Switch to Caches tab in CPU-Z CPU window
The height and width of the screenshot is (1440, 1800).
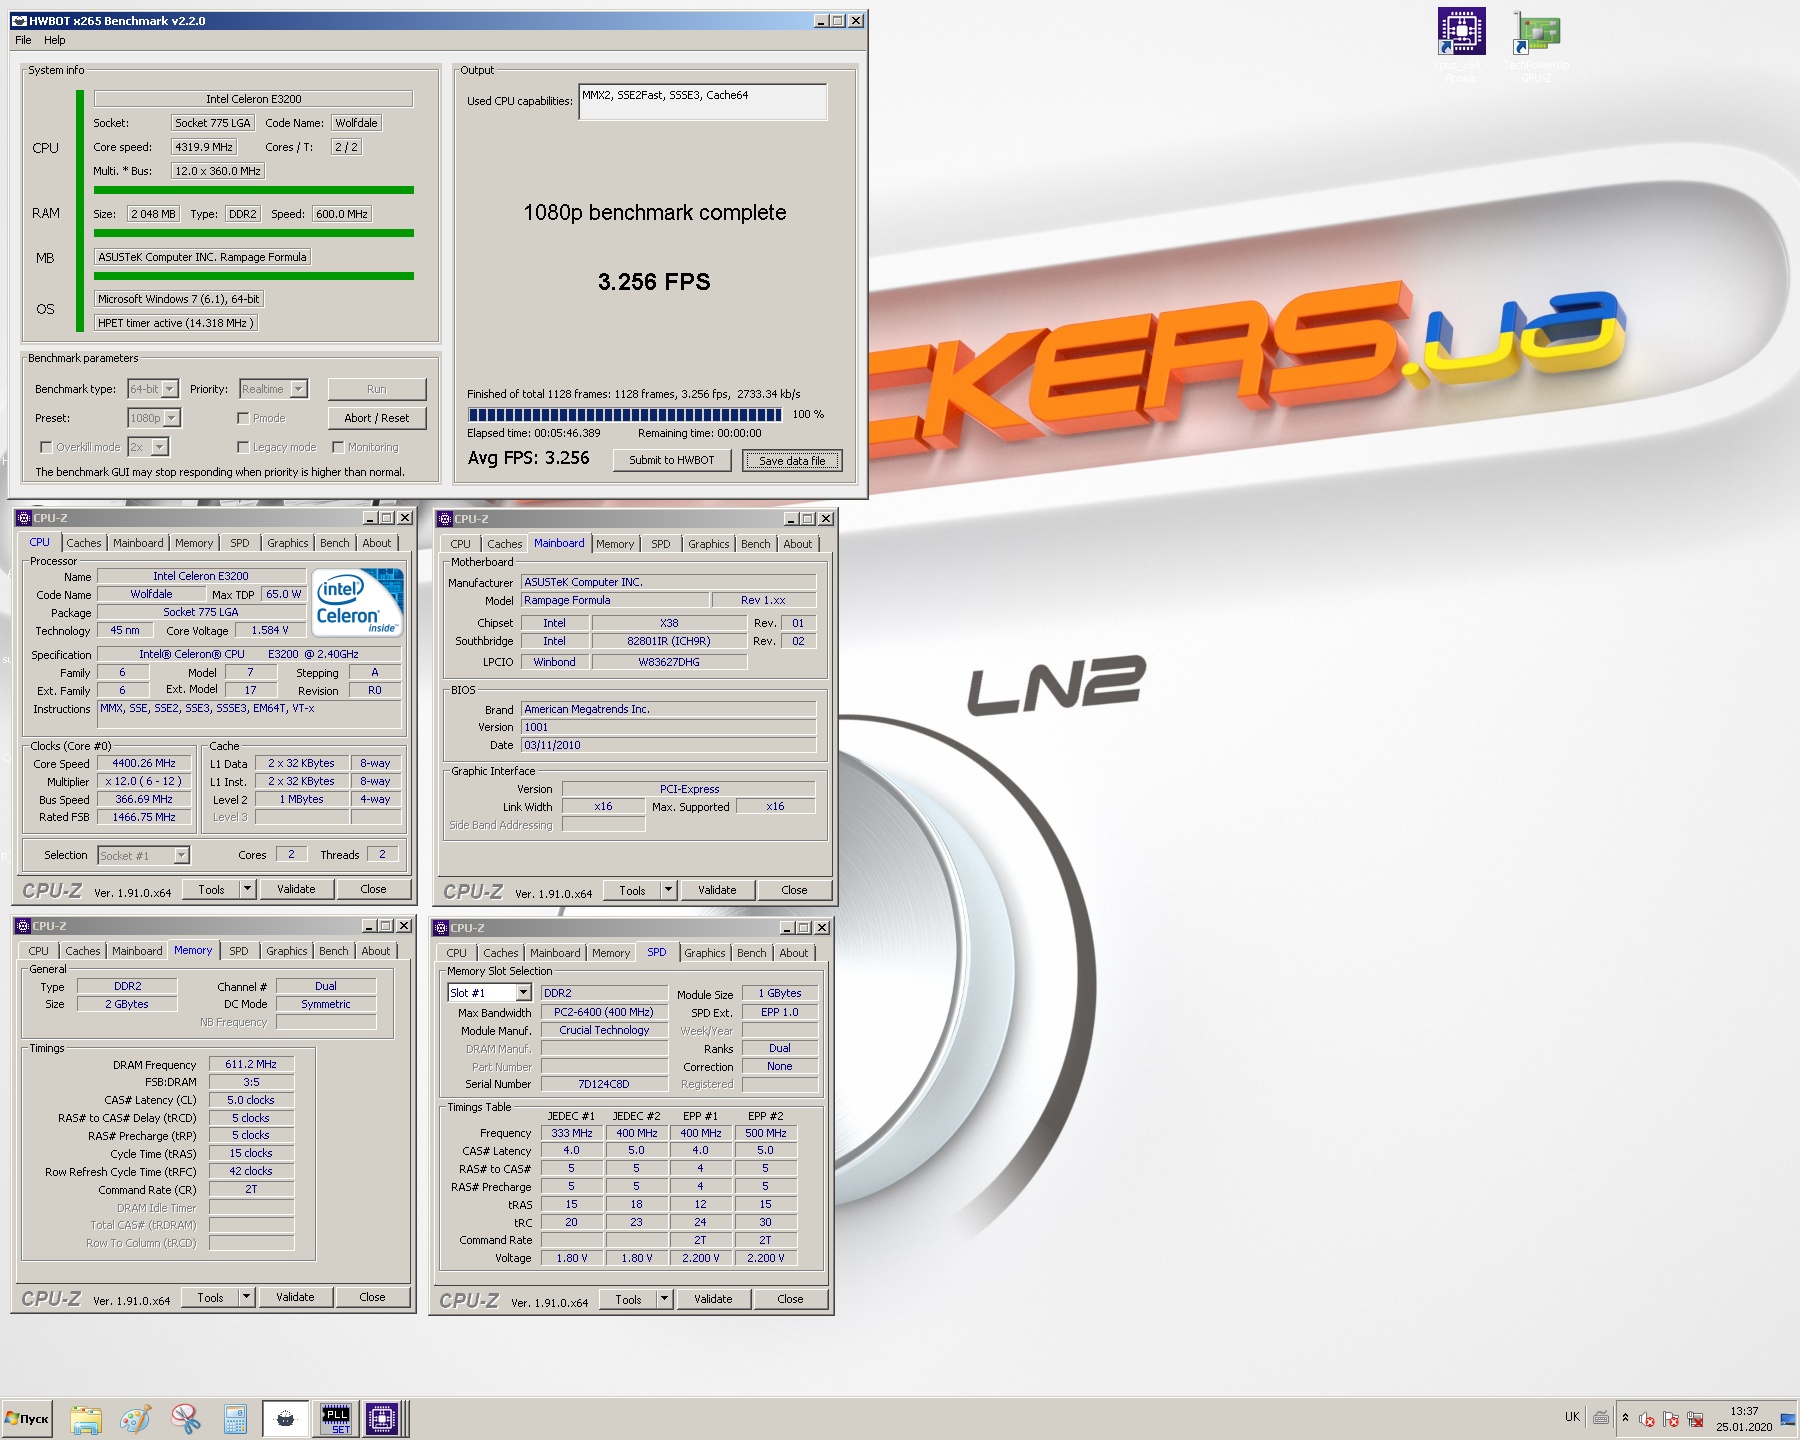(x=84, y=543)
